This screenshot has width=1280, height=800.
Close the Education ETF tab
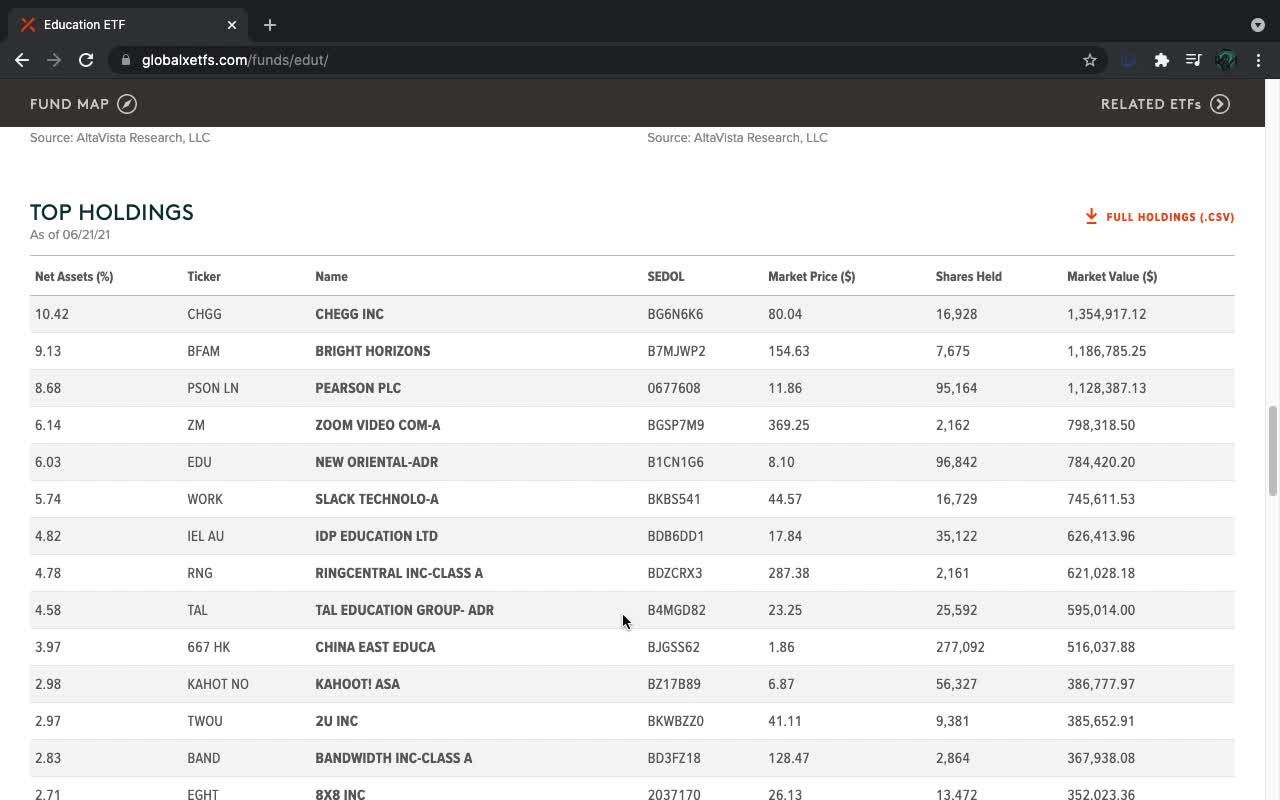pyautogui.click(x=232, y=25)
